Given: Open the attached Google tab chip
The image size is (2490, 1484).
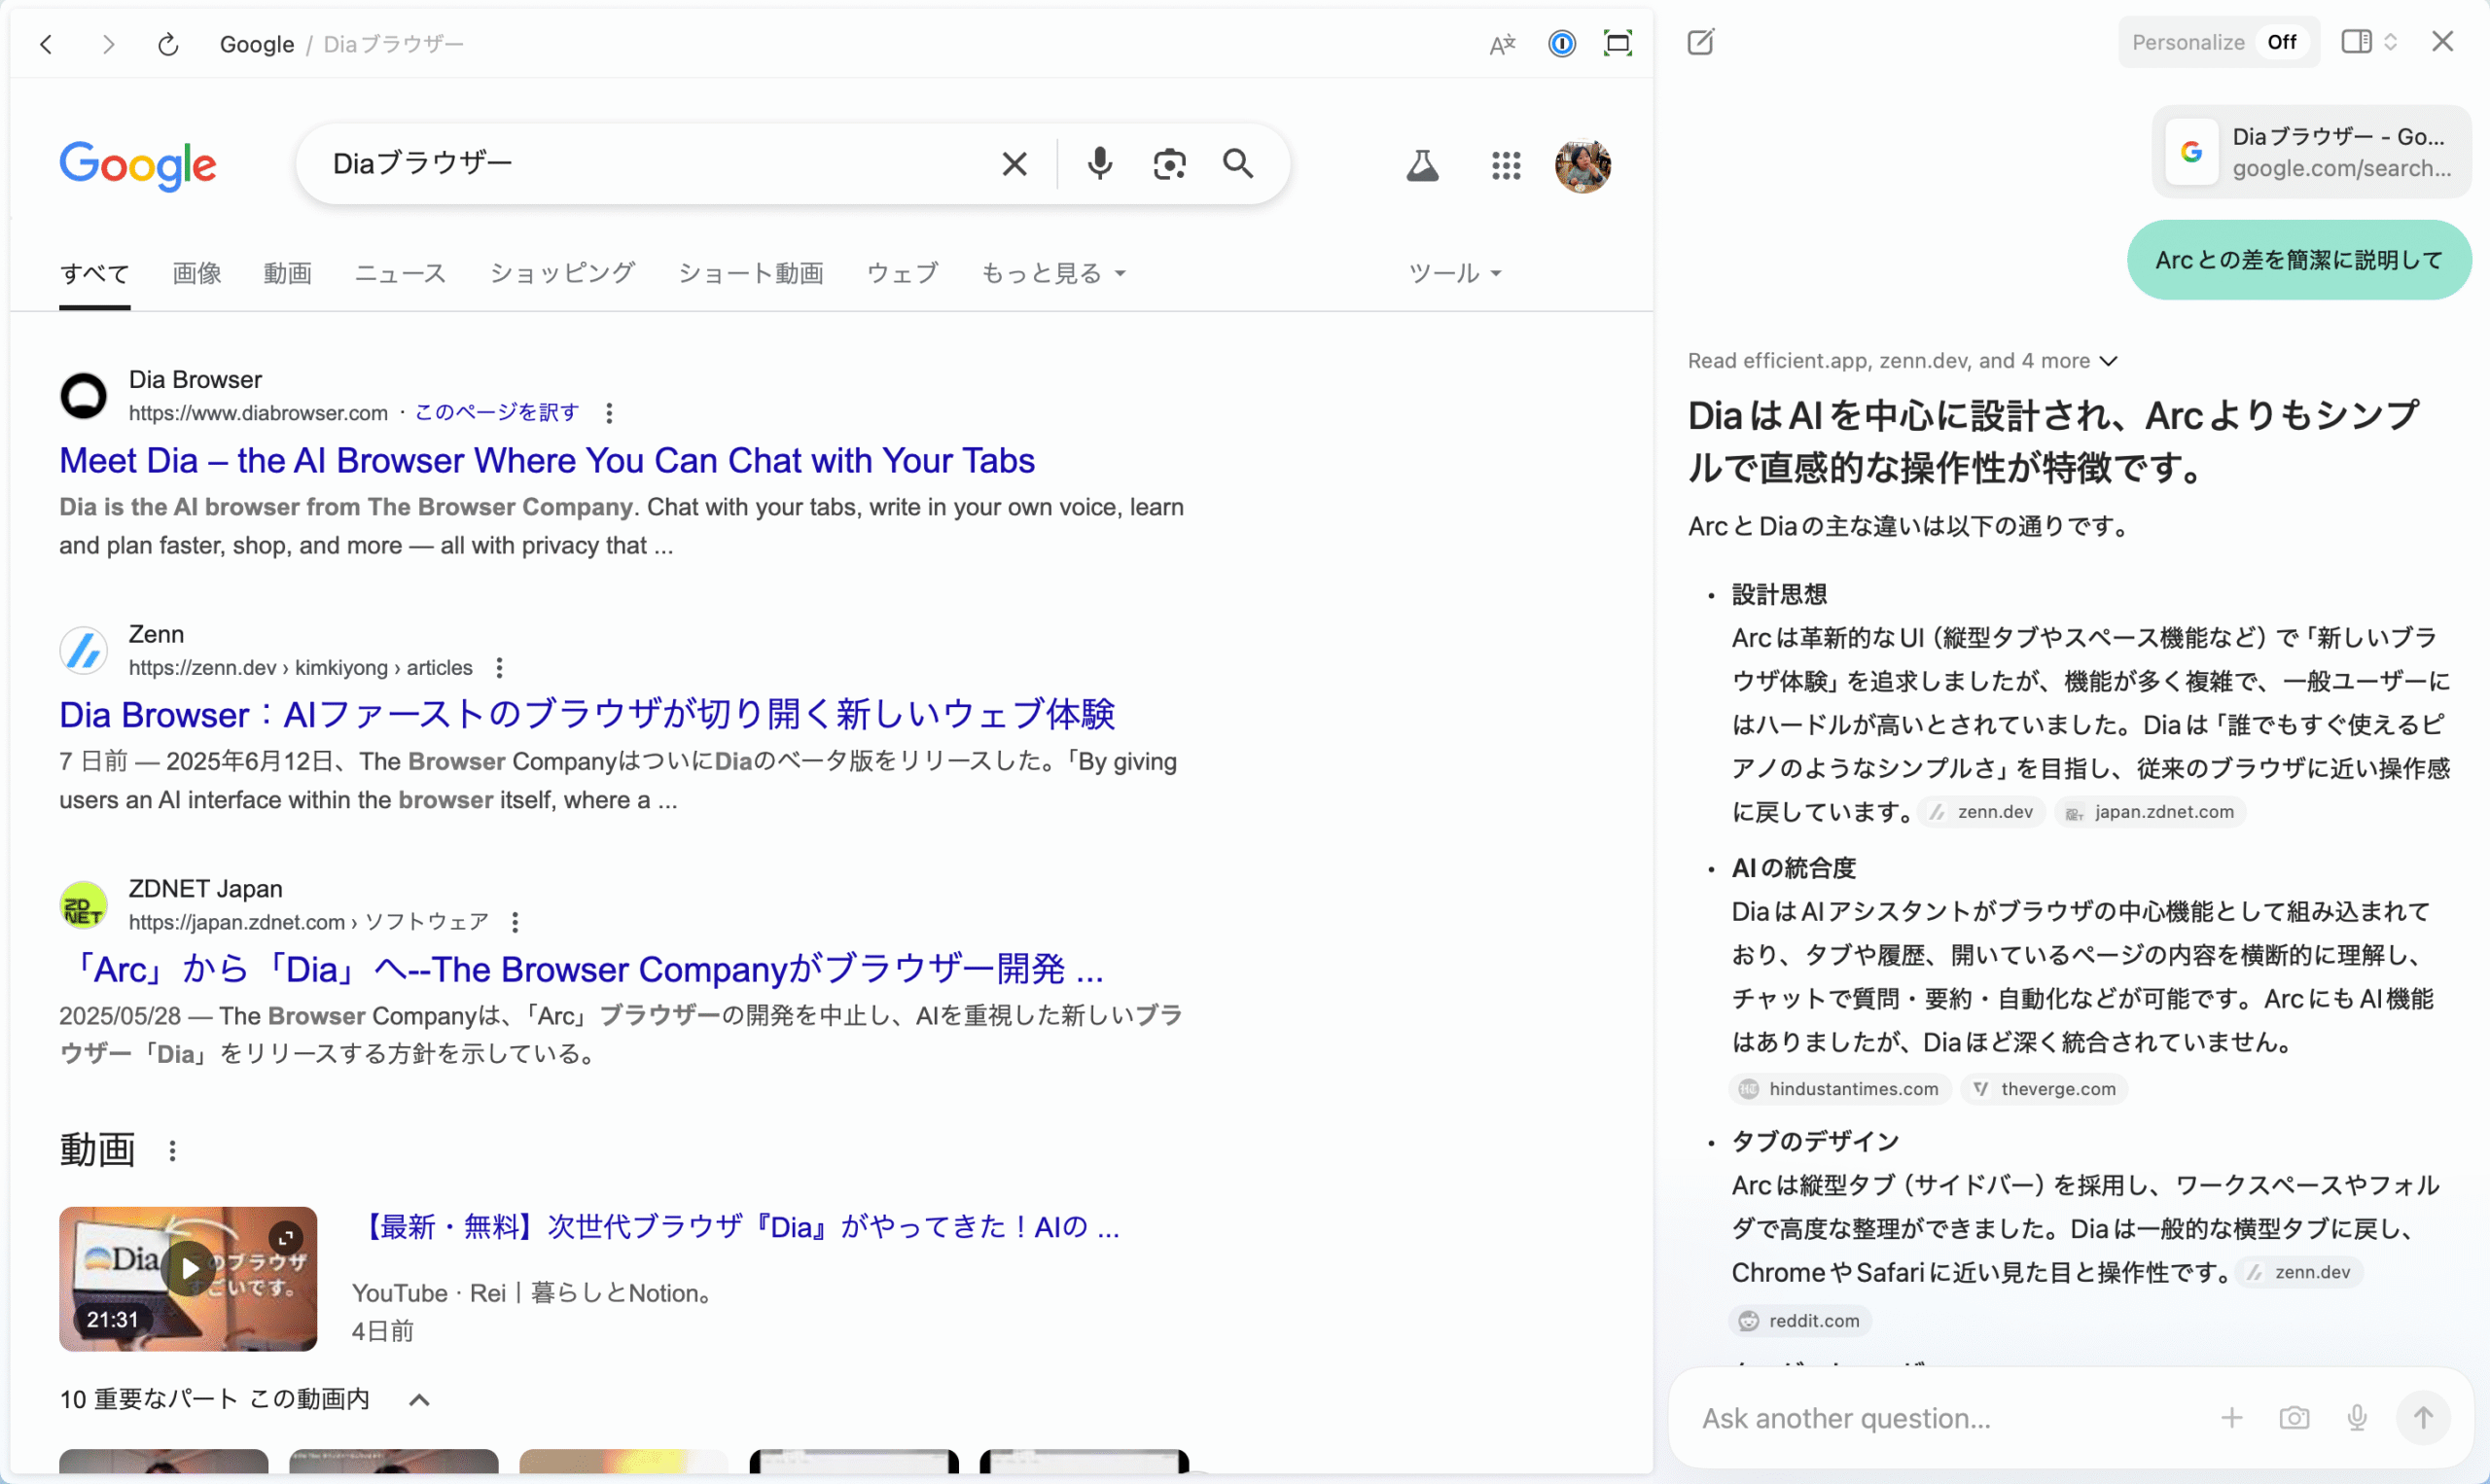Looking at the screenshot, I should tap(2311, 152).
